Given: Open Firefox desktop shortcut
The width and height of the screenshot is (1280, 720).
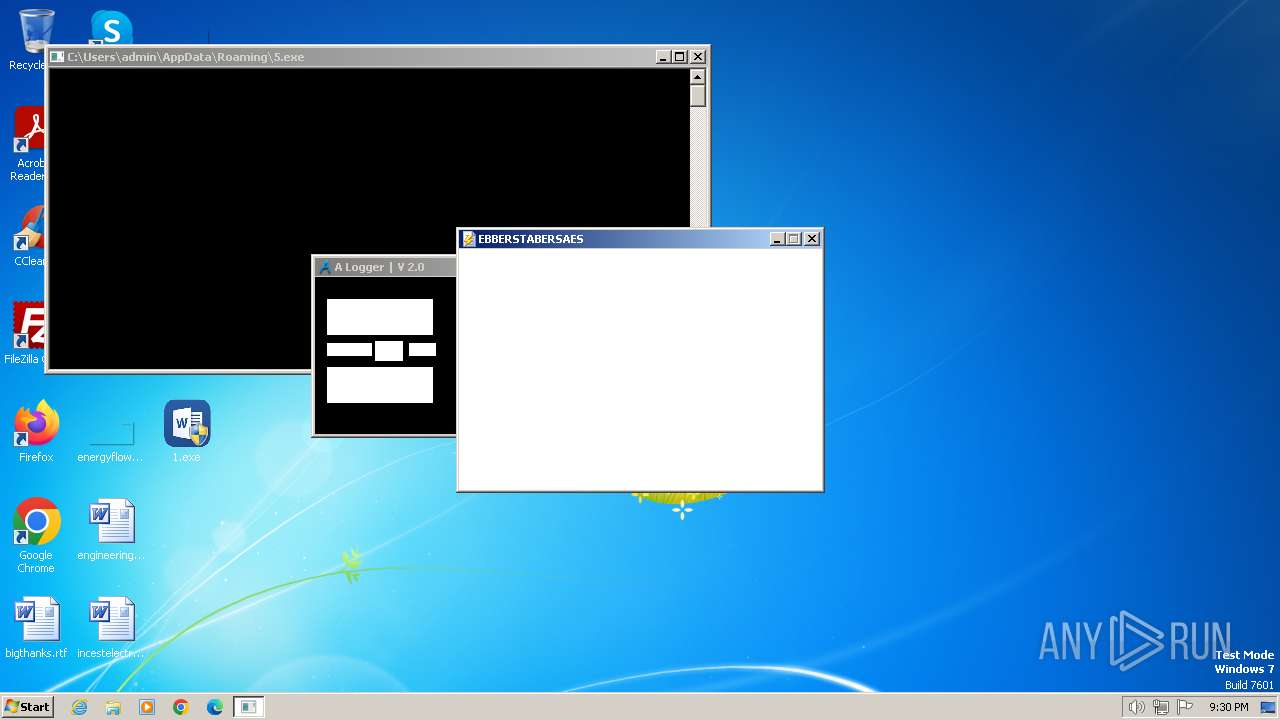Looking at the screenshot, I should point(36,431).
